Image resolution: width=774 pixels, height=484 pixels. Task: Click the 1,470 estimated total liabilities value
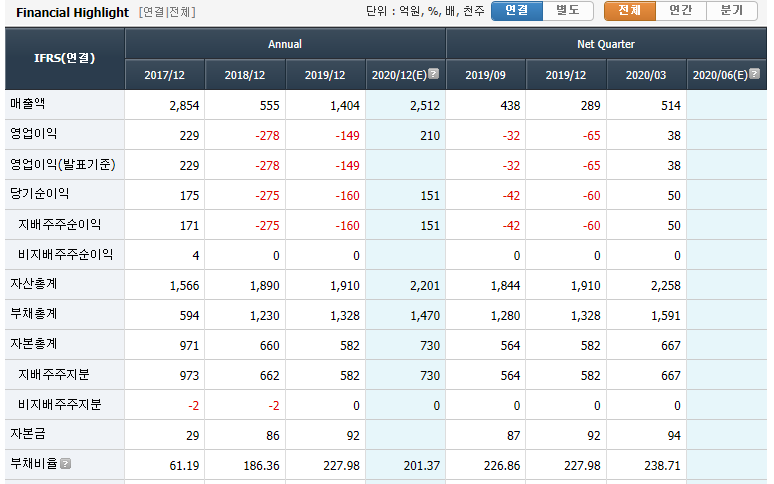click(425, 316)
